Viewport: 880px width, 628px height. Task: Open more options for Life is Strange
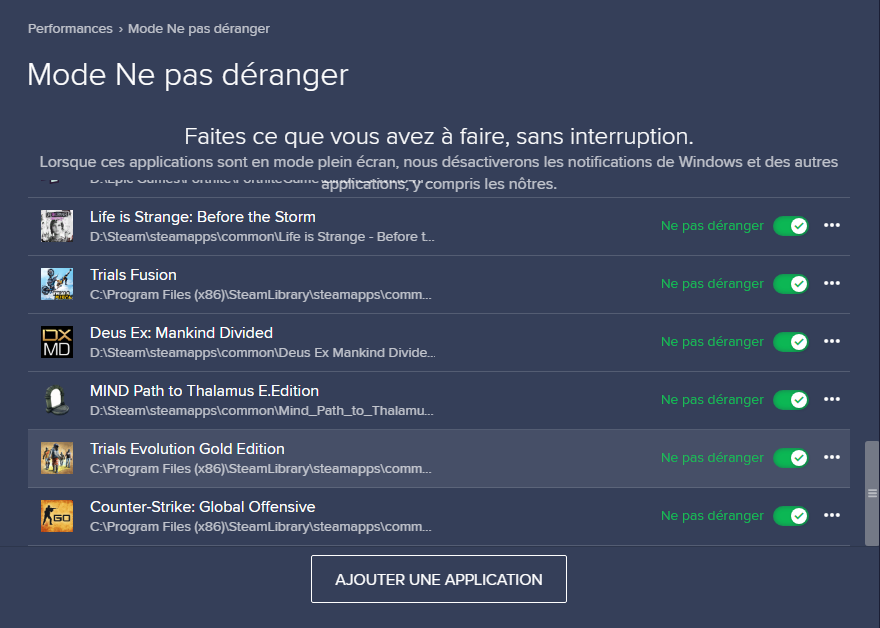click(x=831, y=226)
